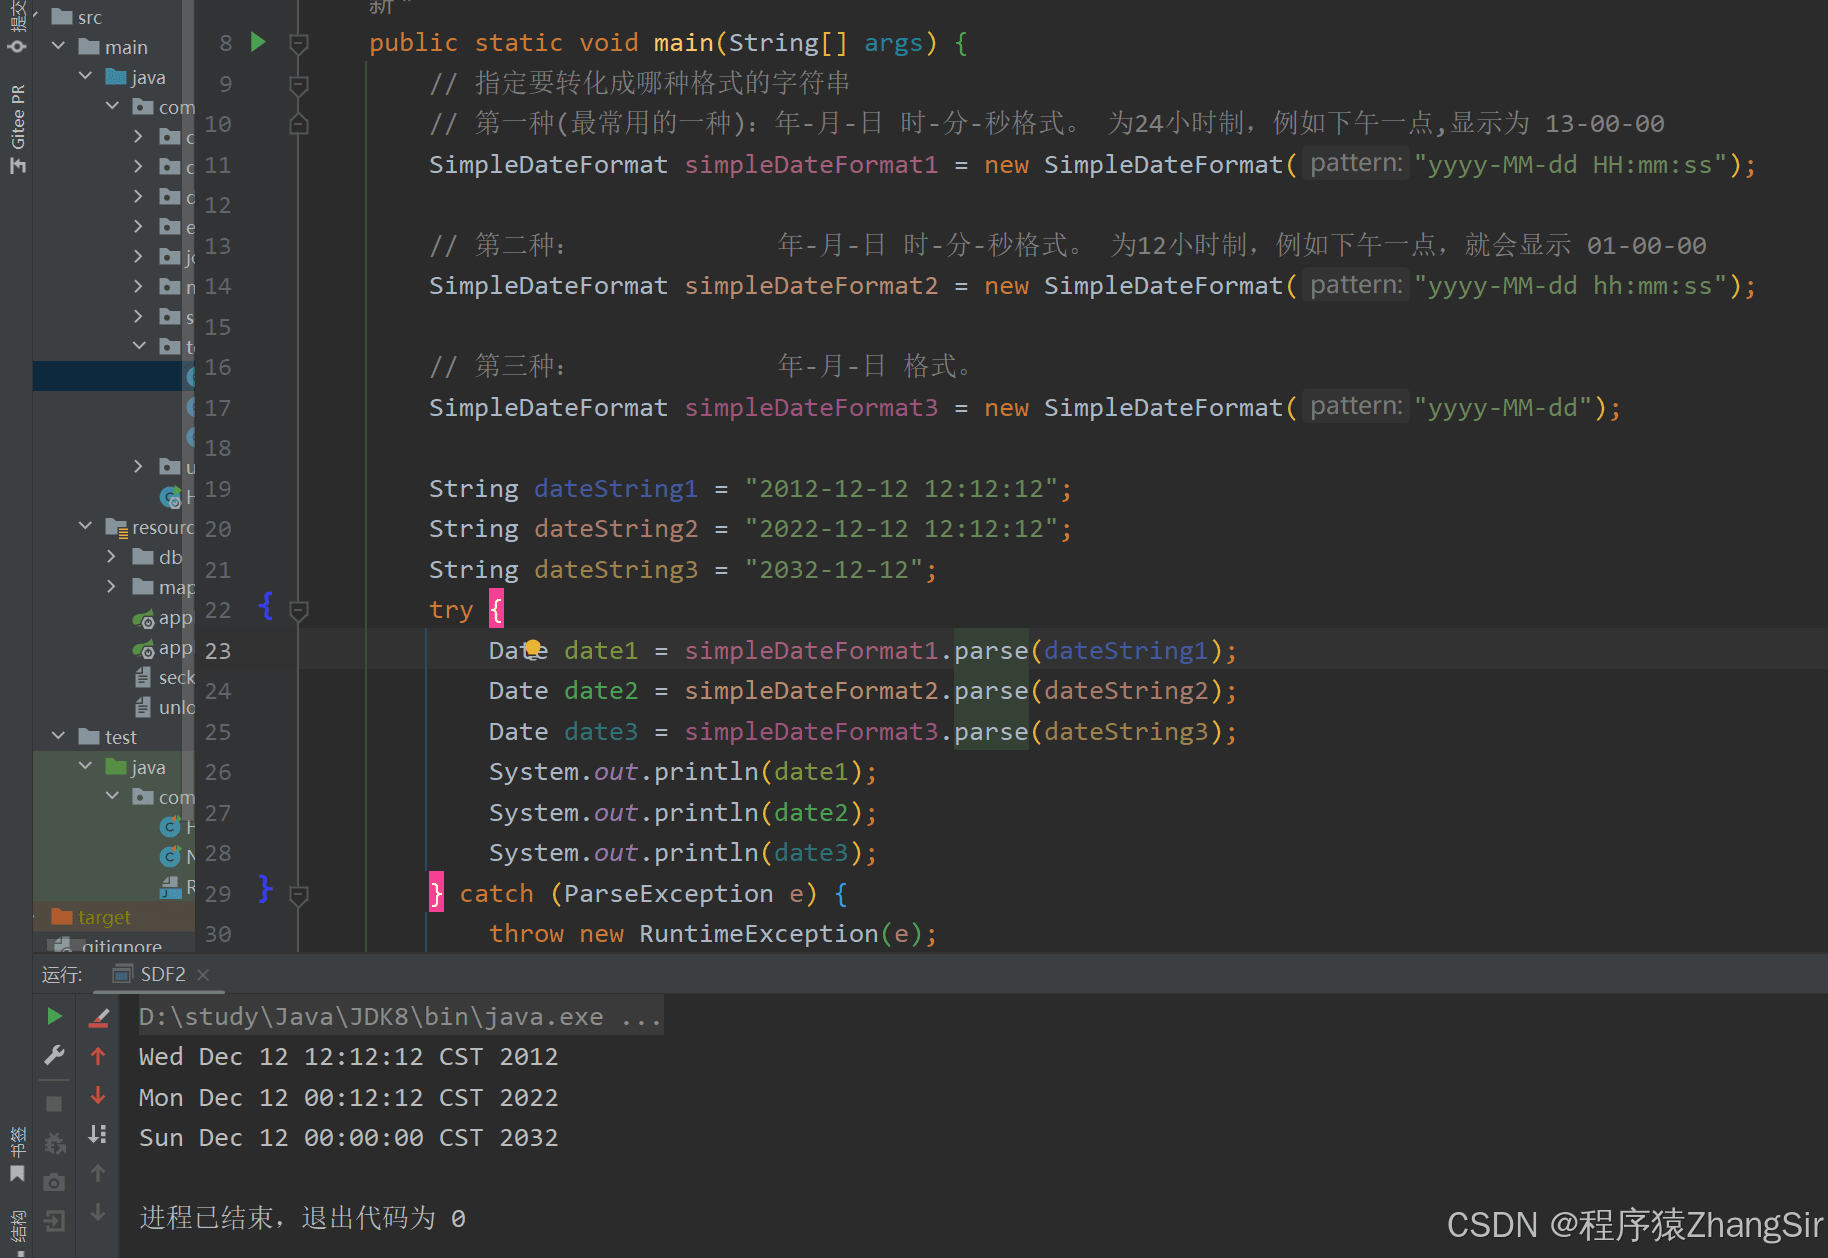
Task: Click variable simpleDateFormat1 on line 11
Action: 811,165
